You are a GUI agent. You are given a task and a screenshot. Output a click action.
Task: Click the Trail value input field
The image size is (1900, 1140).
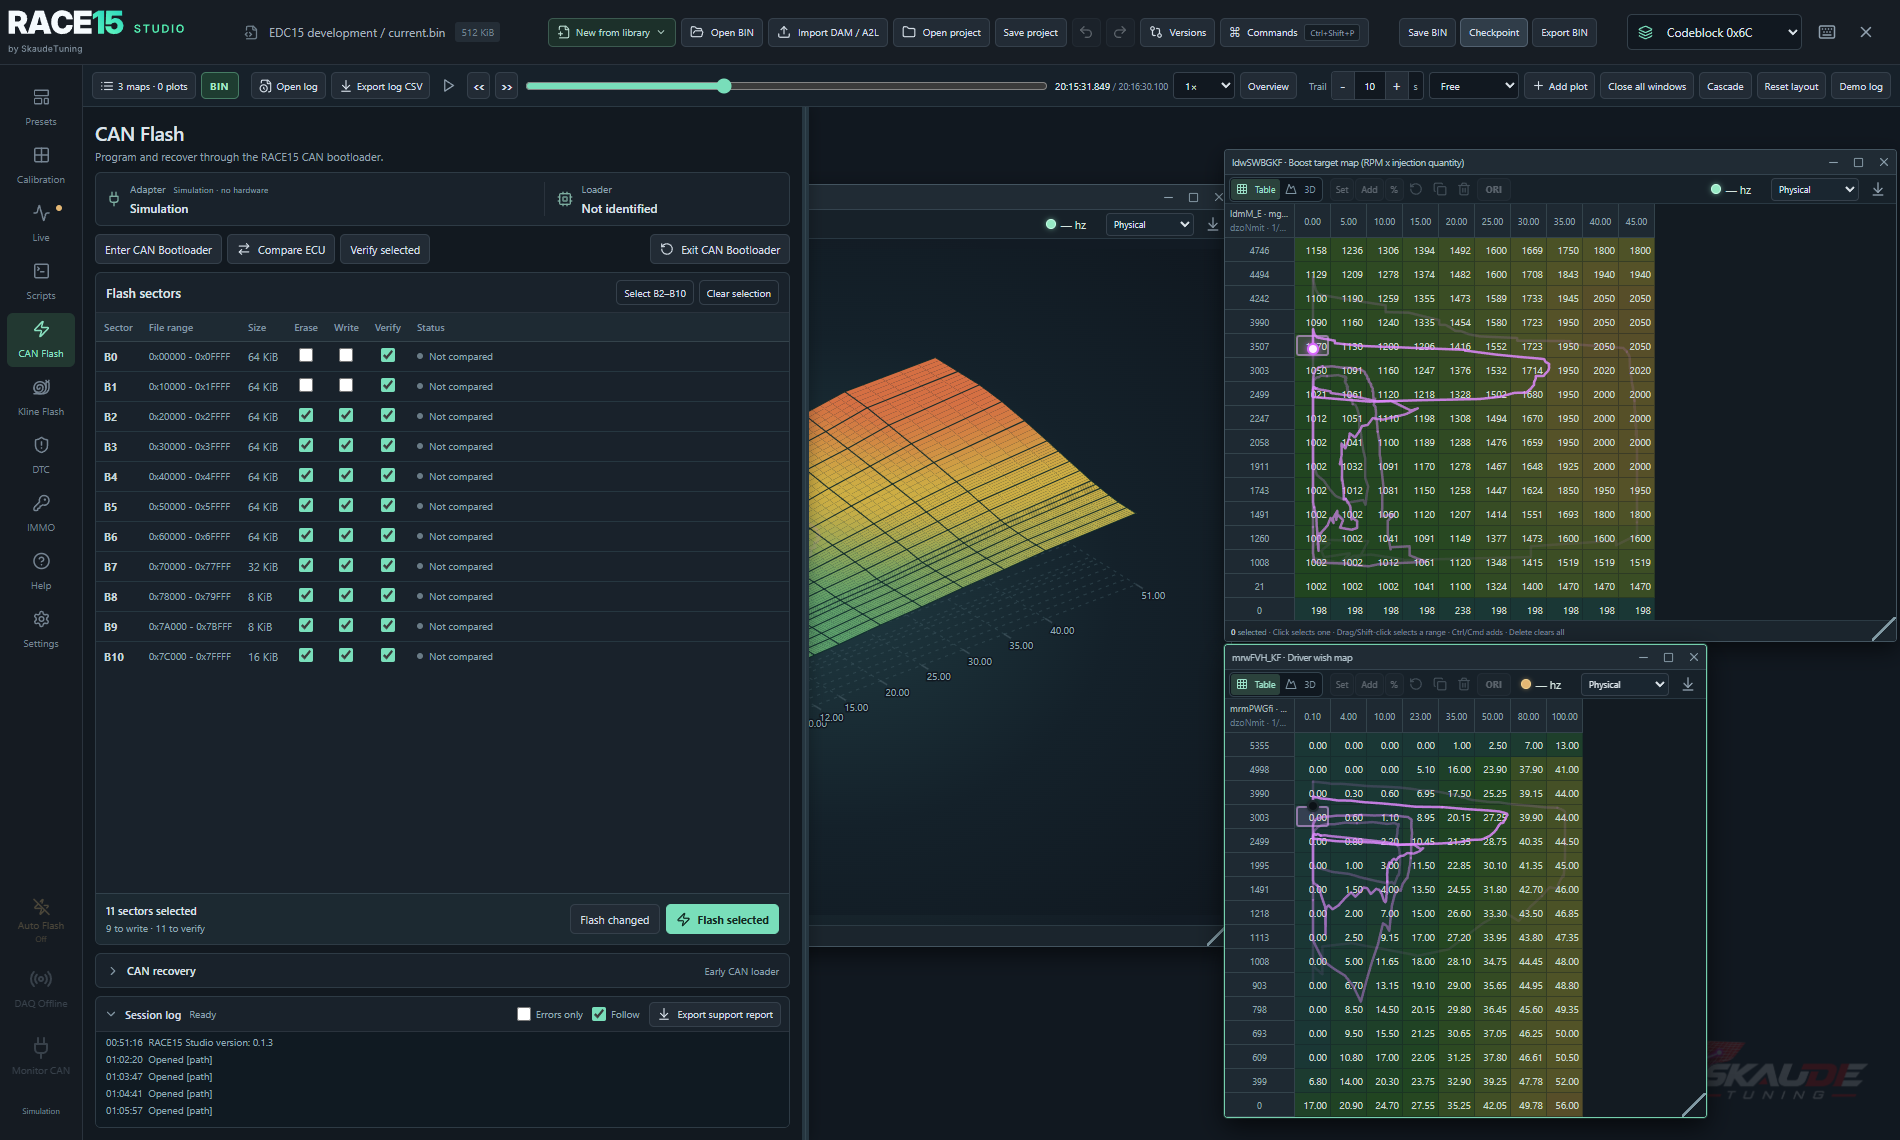coord(1370,86)
